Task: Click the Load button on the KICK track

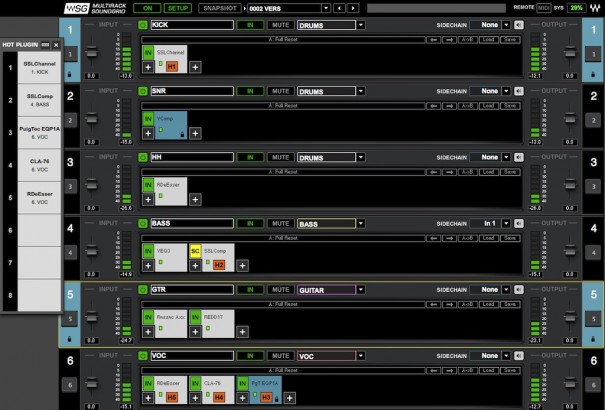Action: (x=487, y=39)
